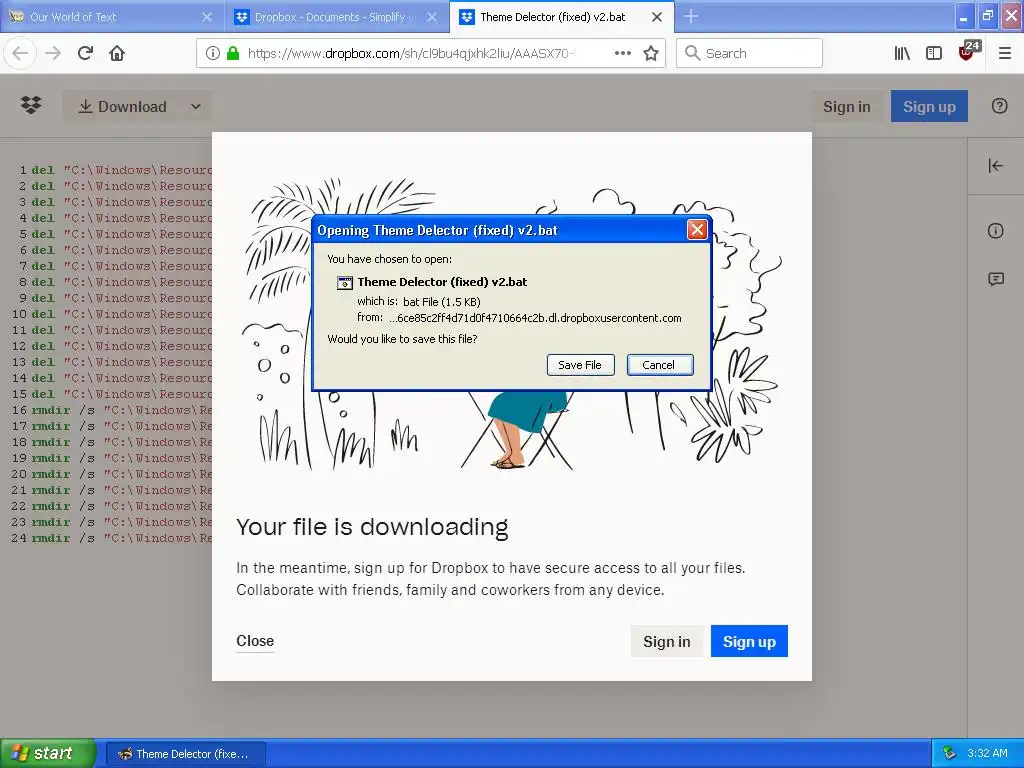The height and width of the screenshot is (768, 1024).
Task: Open a new browser tab
Action: (690, 17)
